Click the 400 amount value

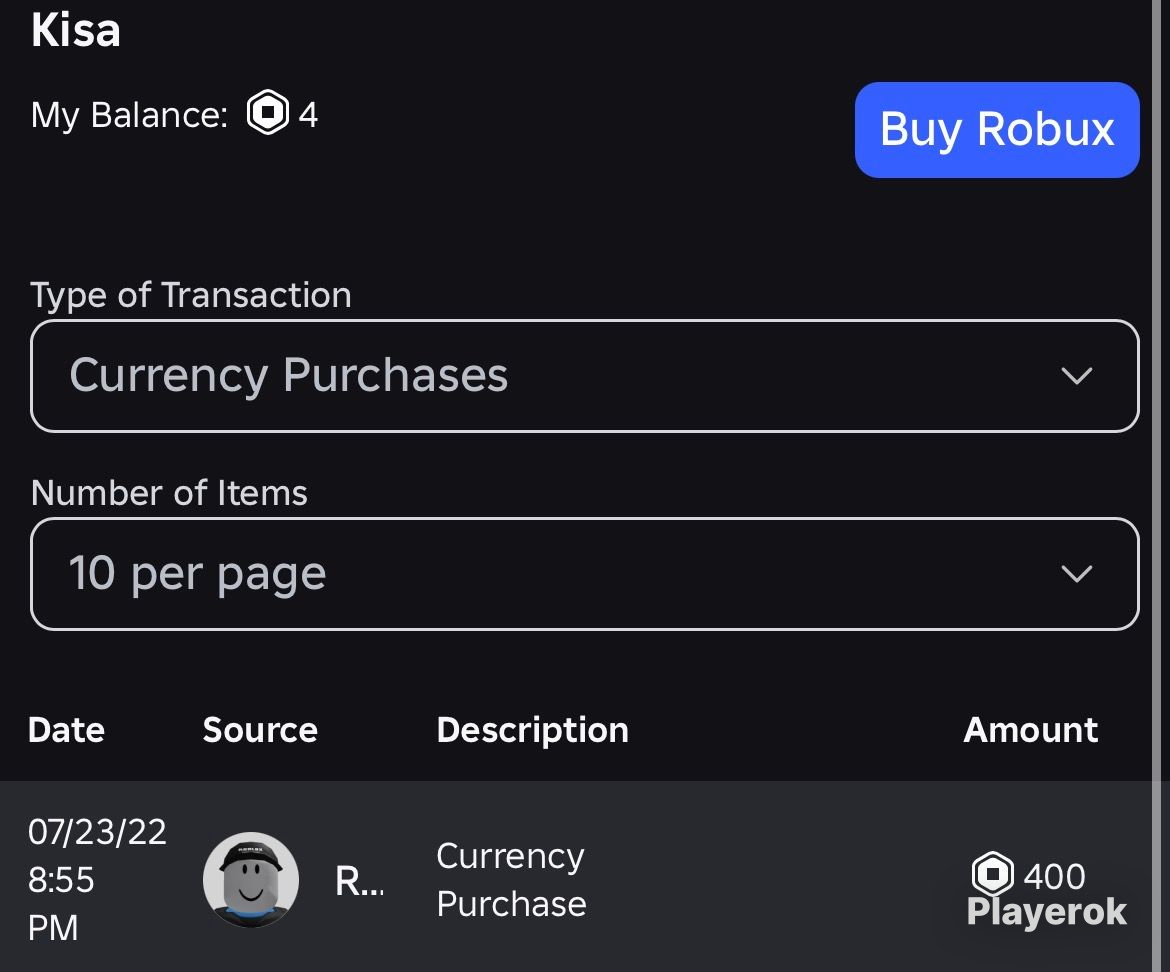pyautogui.click(x=1054, y=876)
